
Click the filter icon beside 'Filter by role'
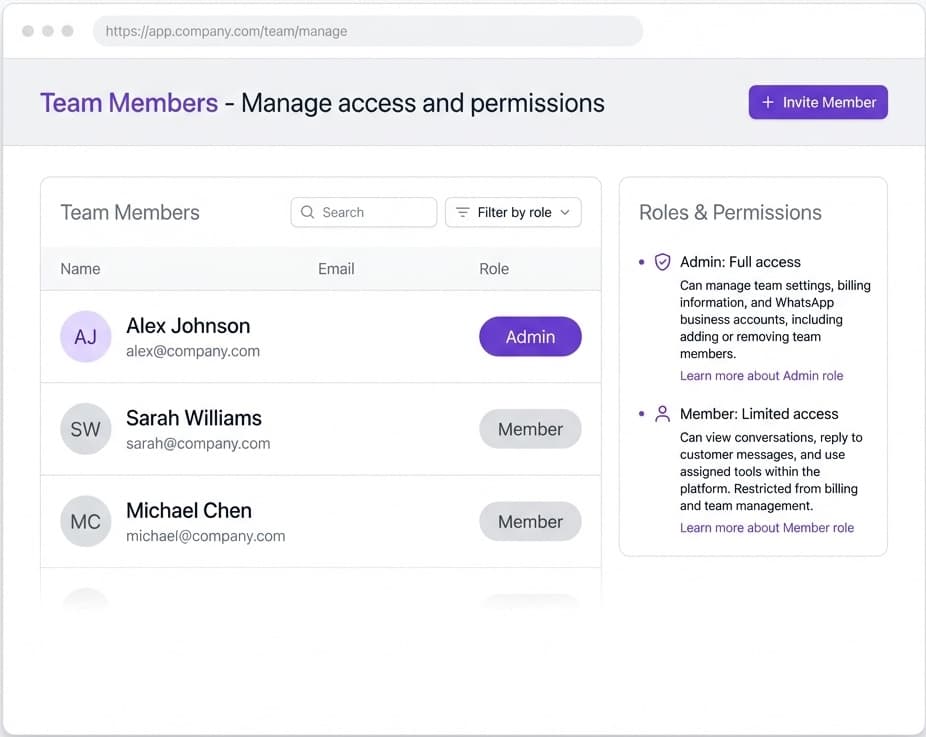coord(461,212)
